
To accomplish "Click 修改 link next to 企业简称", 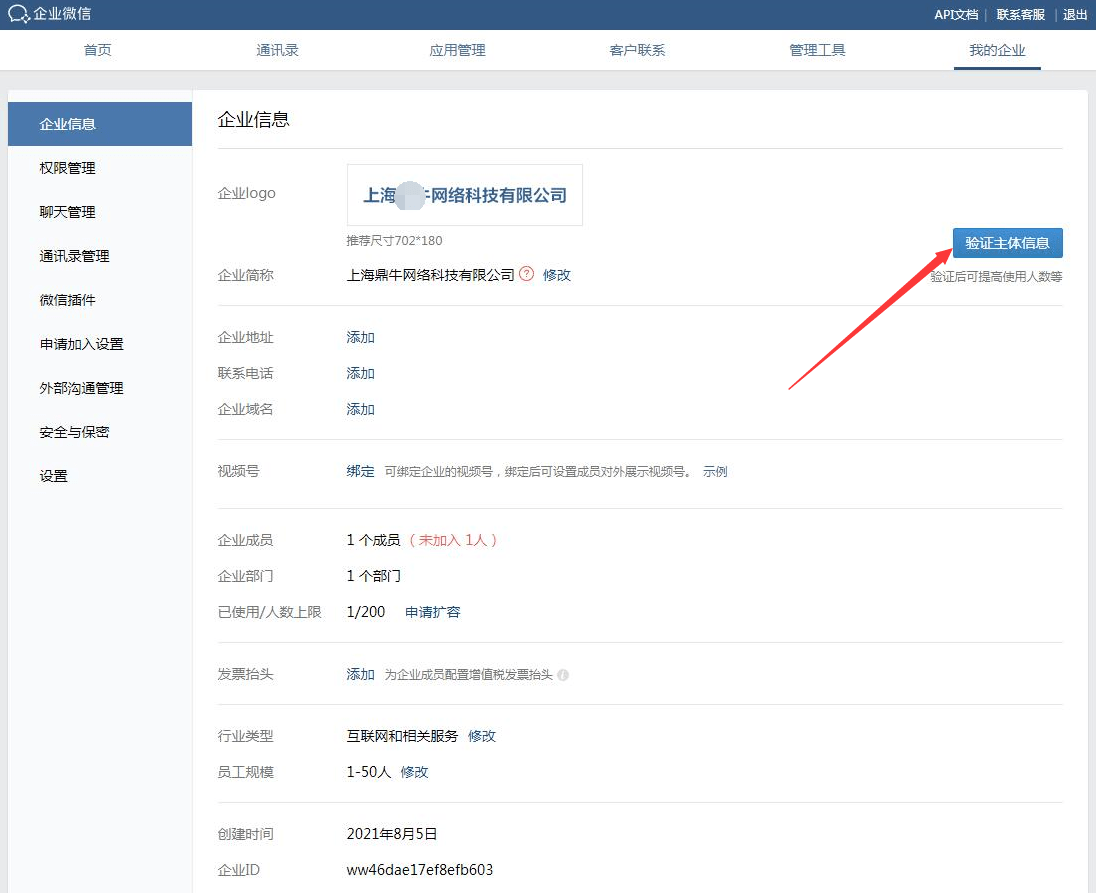I will (557, 275).
